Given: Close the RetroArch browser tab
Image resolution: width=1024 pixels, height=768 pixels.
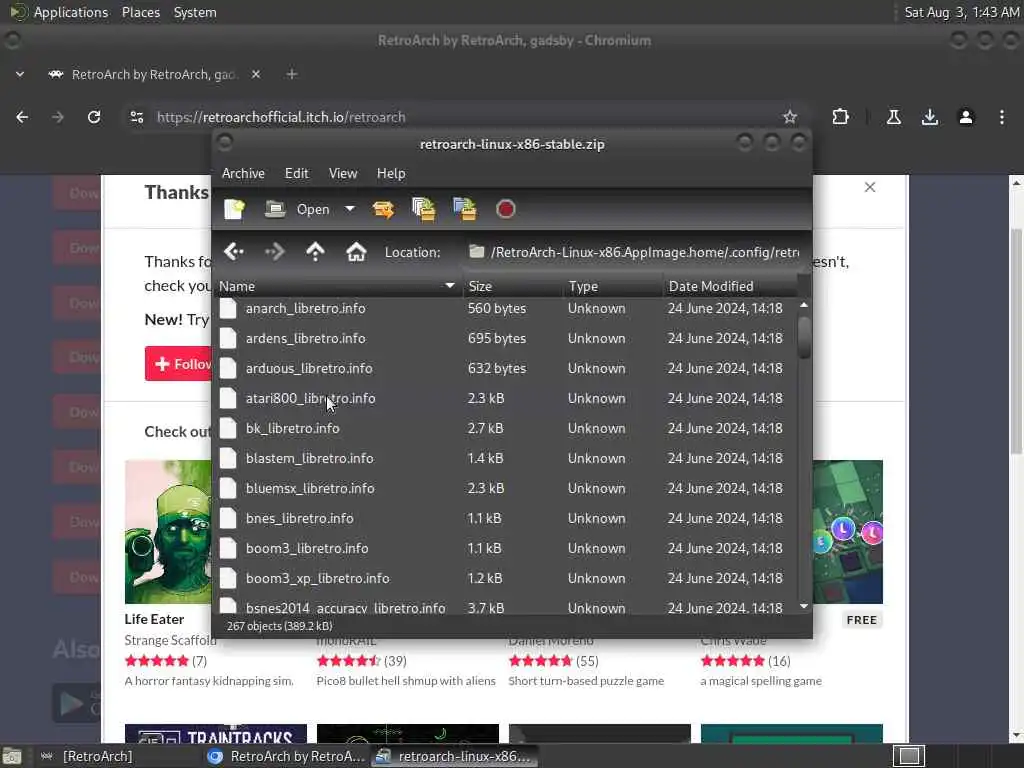Looking at the screenshot, I should coord(256,74).
